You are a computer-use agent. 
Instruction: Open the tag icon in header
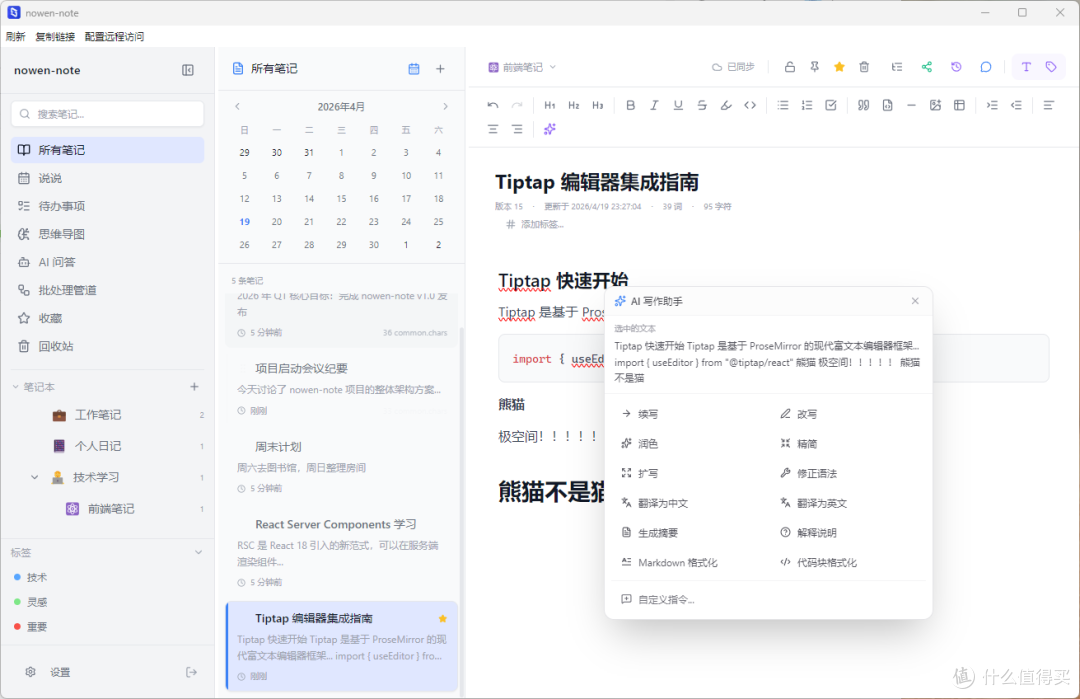click(1050, 67)
